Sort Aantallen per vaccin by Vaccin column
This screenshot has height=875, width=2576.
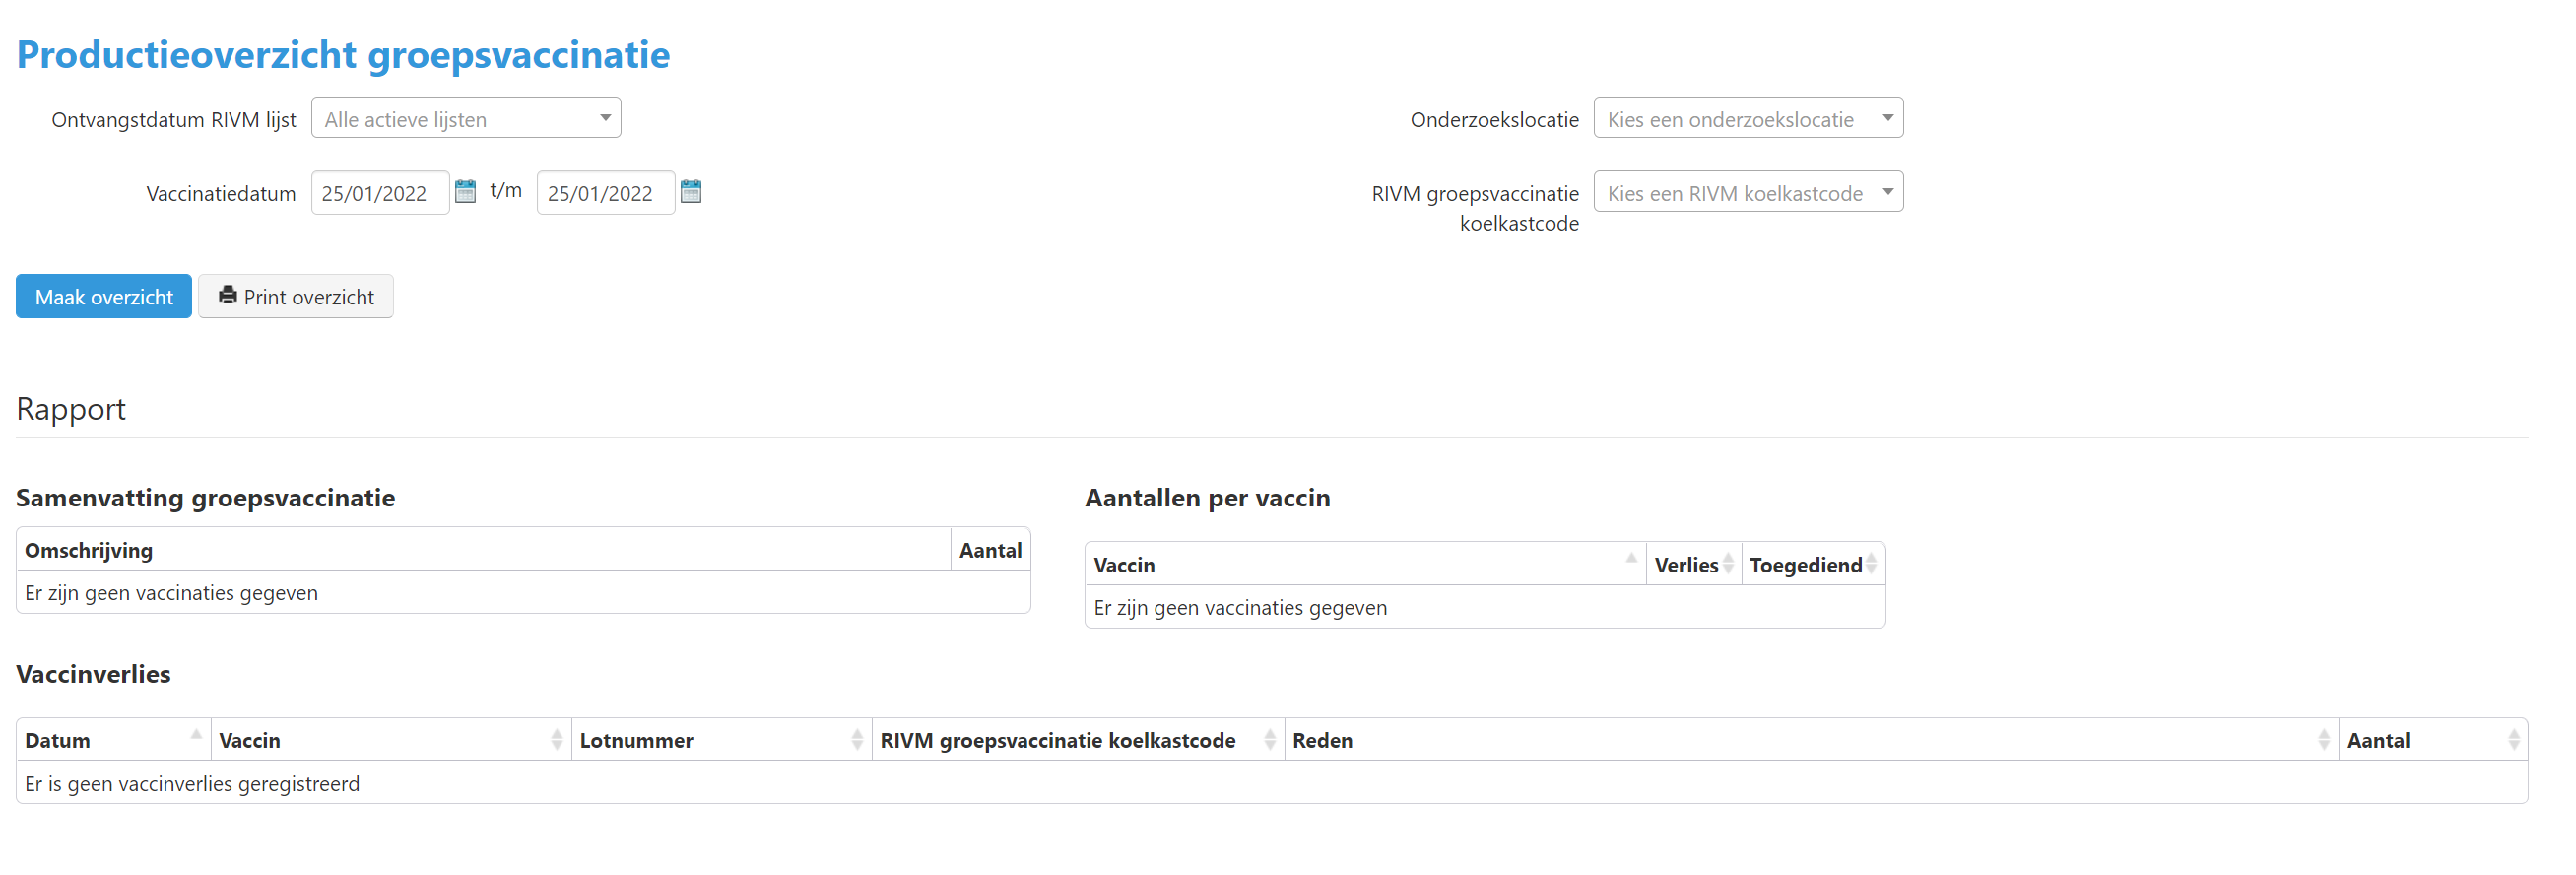pos(1364,565)
